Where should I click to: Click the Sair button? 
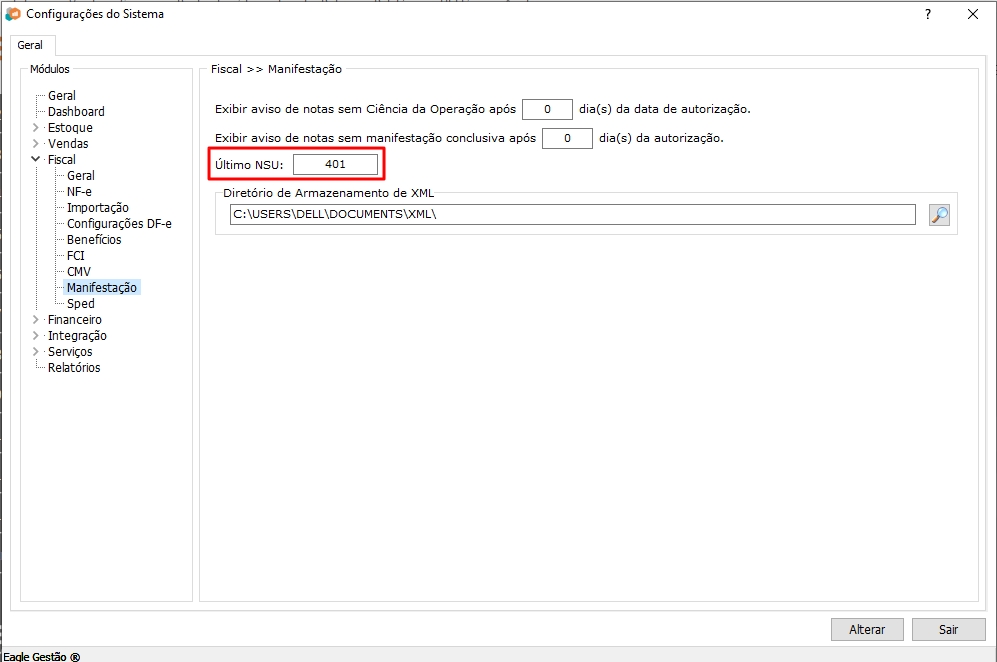coord(948,630)
